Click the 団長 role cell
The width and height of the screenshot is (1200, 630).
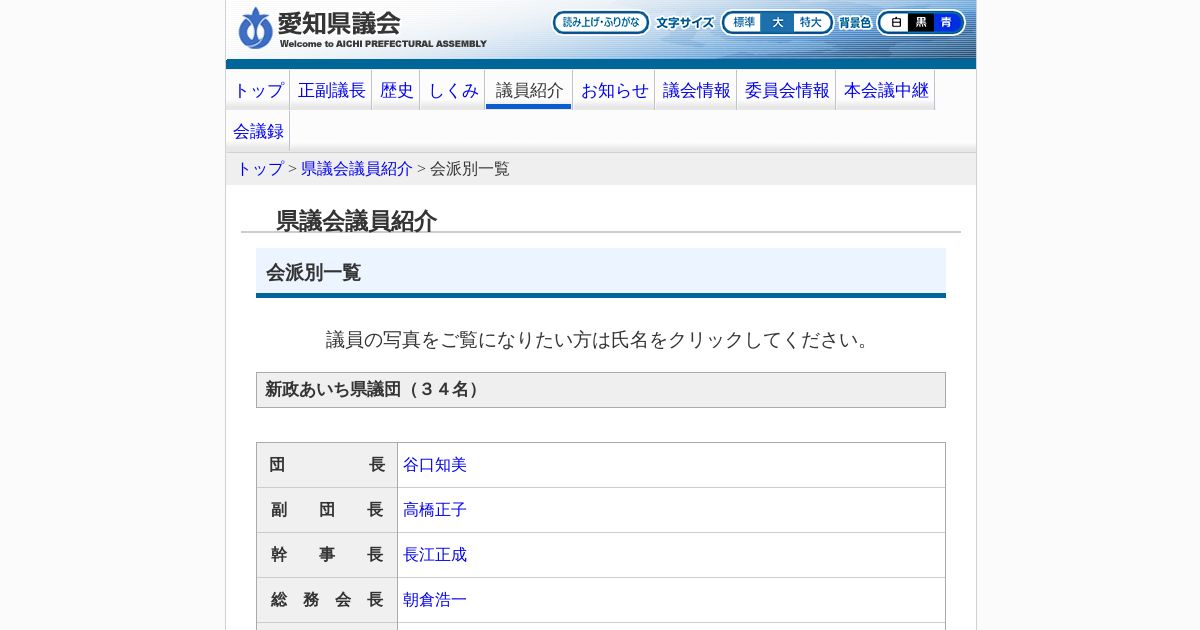click(x=327, y=465)
